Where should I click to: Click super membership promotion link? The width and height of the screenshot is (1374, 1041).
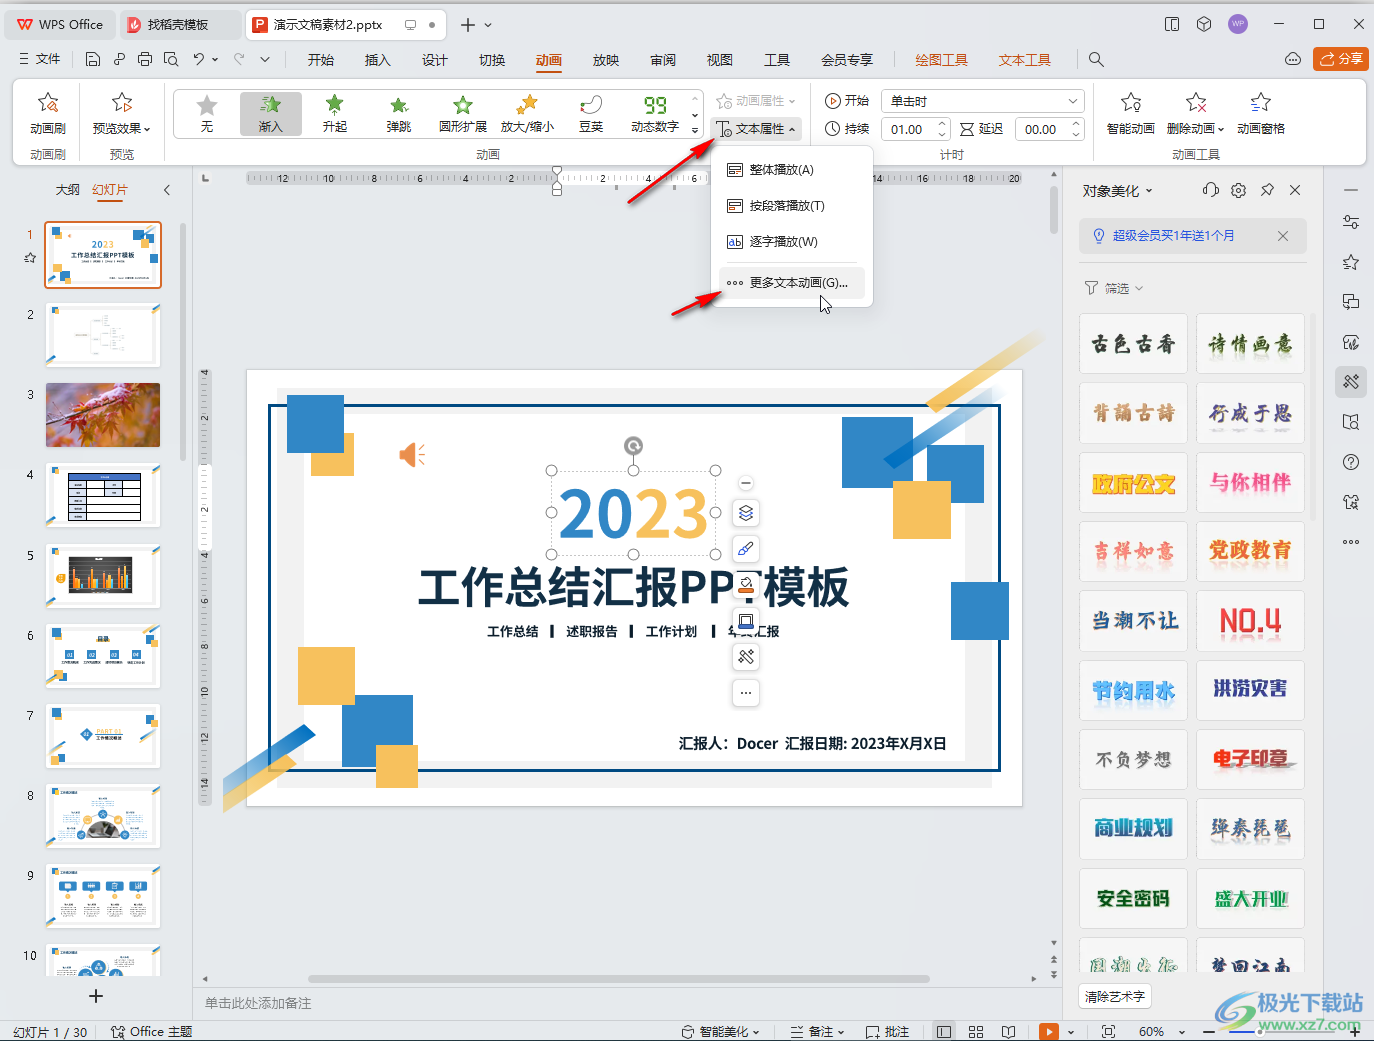coord(1173,236)
